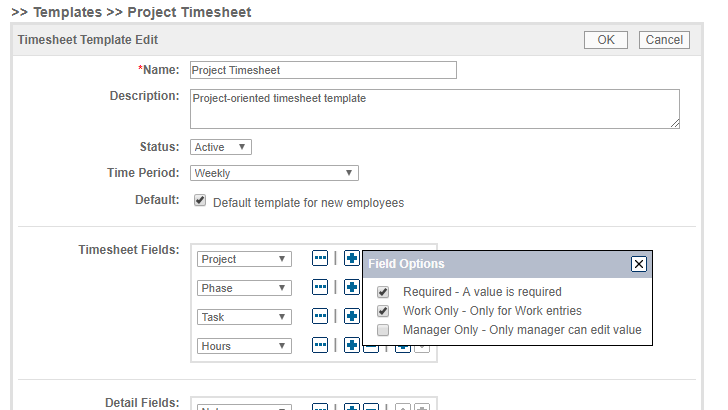Click the plus icon in the Hours row
Image resolution: width=728 pixels, height=410 pixels.
[352, 345]
